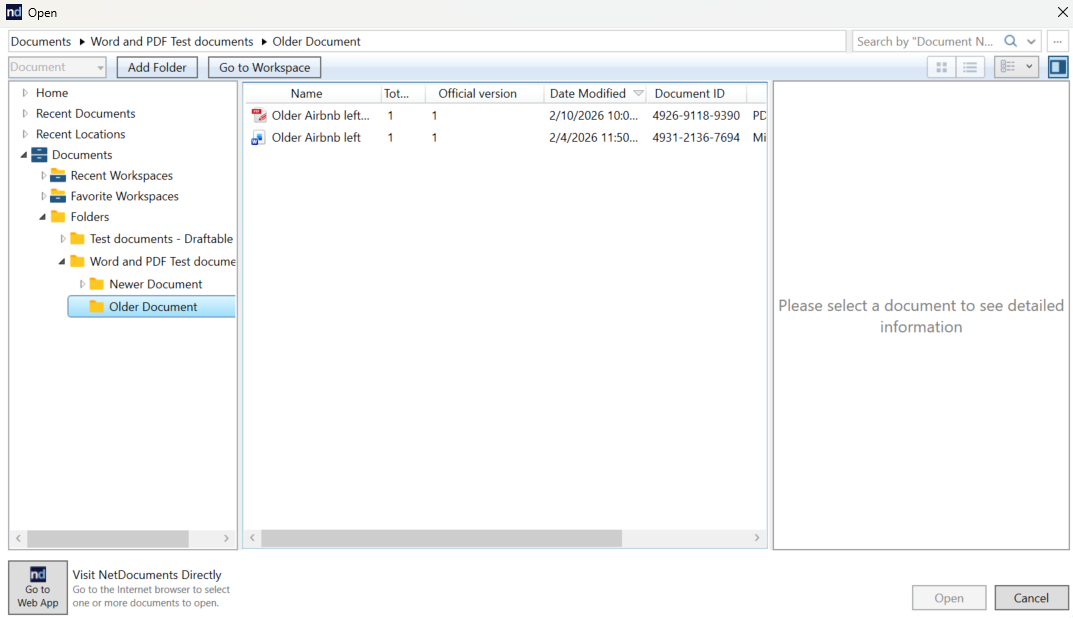Screen dimensions: 1073x618
Task: Switch to list view
Action: point(970,67)
